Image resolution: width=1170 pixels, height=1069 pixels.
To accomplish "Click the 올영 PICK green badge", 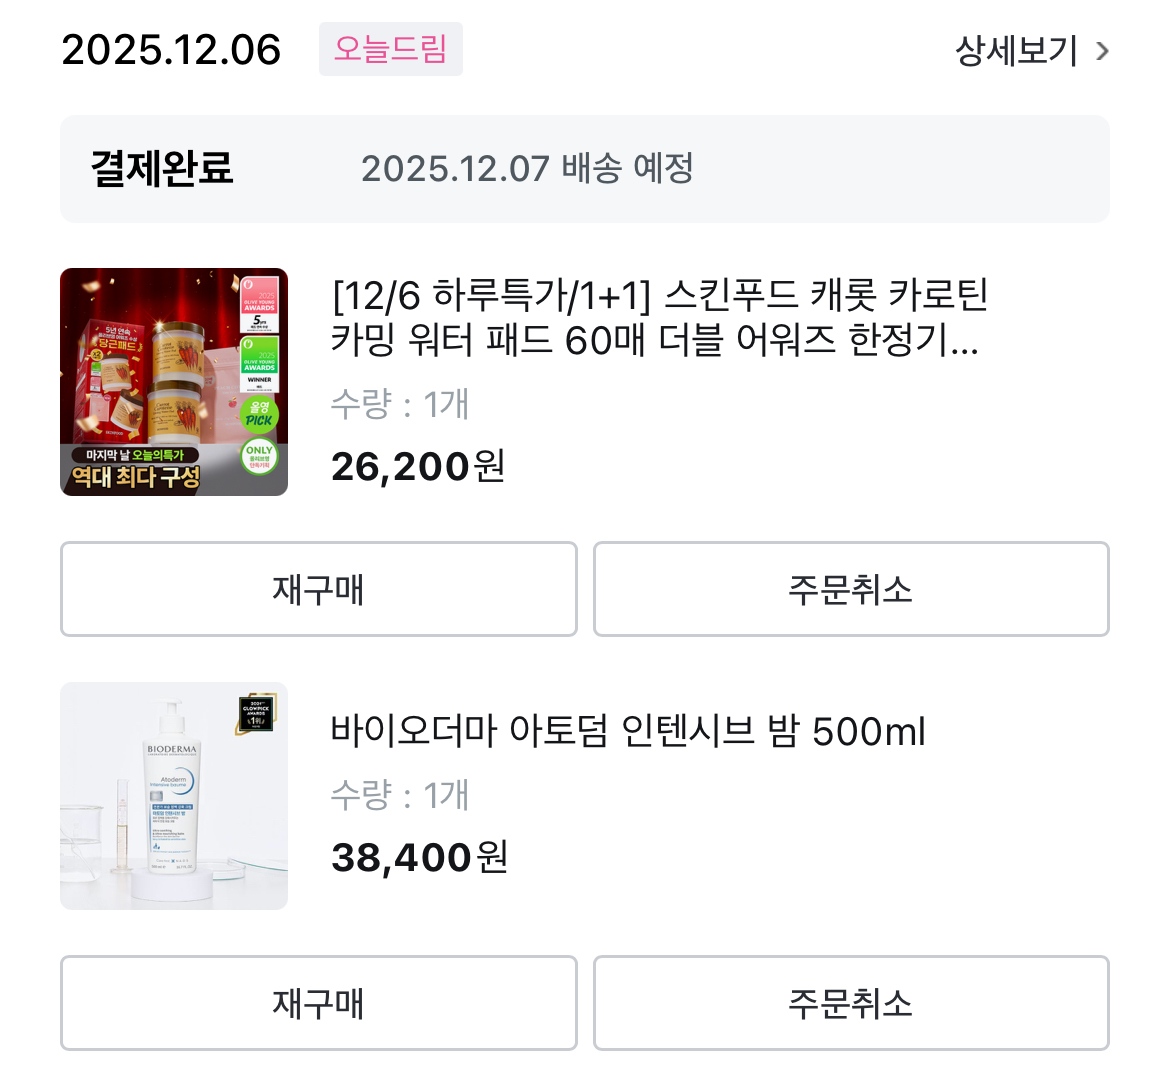I will tap(259, 415).
